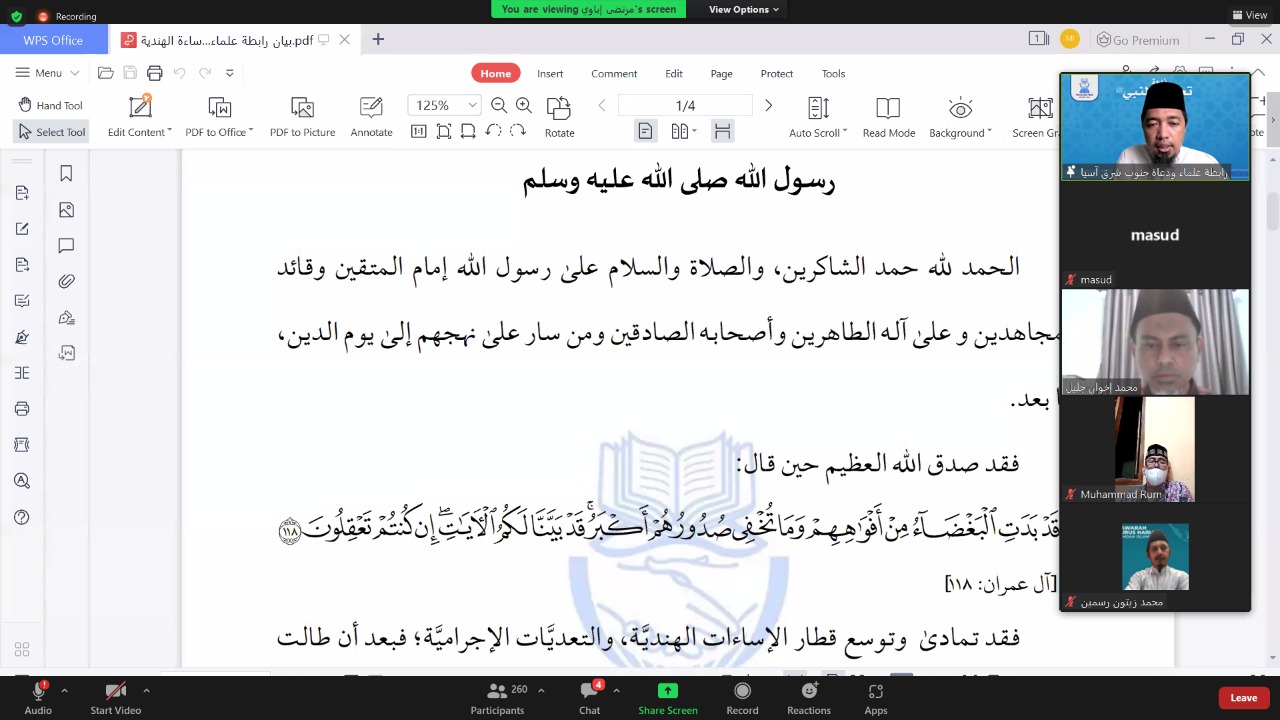Open the WPS Menu
1280x720 pixels.
coord(47,73)
